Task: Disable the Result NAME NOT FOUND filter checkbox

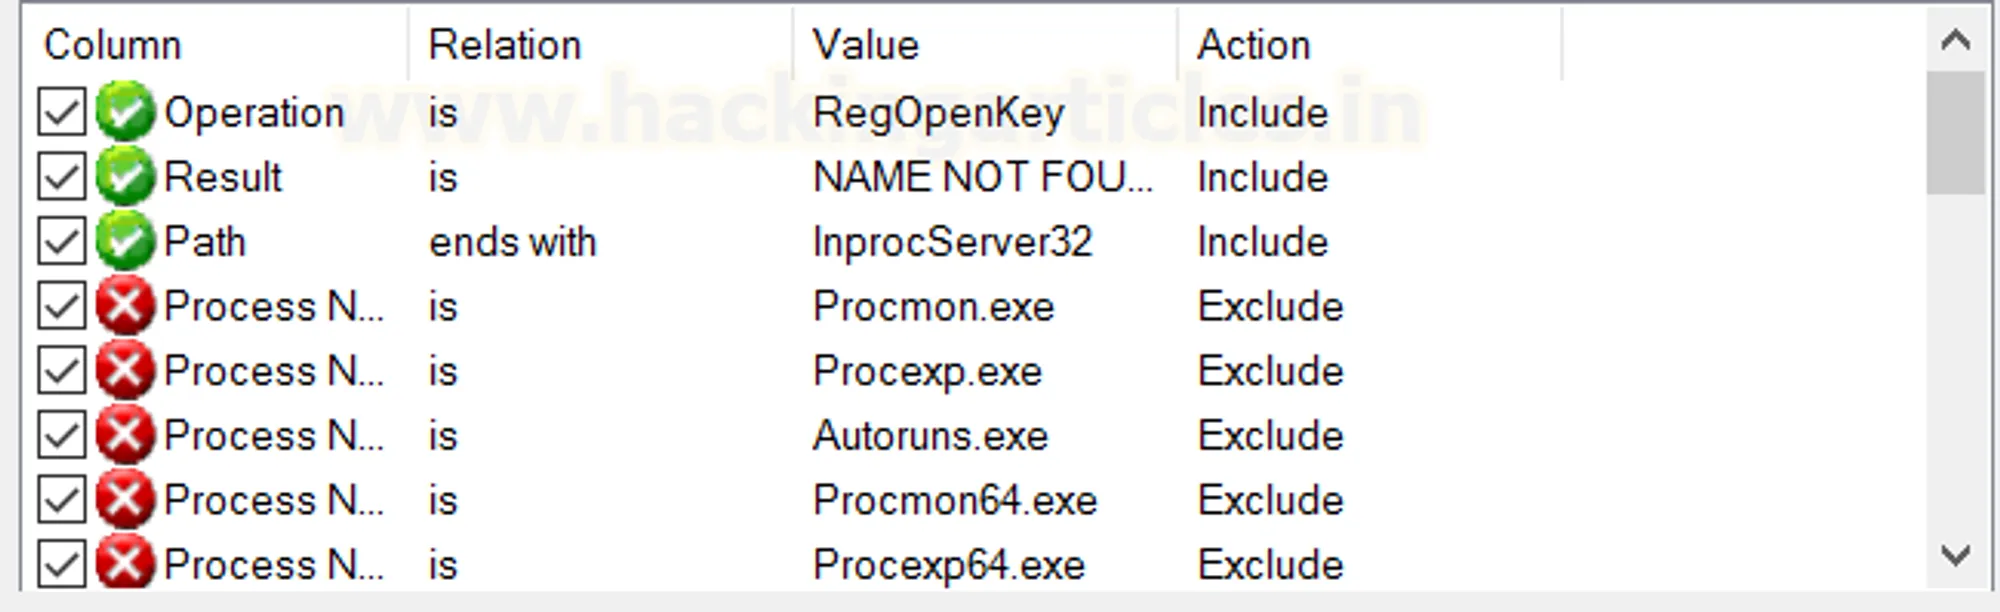Action: (x=62, y=177)
